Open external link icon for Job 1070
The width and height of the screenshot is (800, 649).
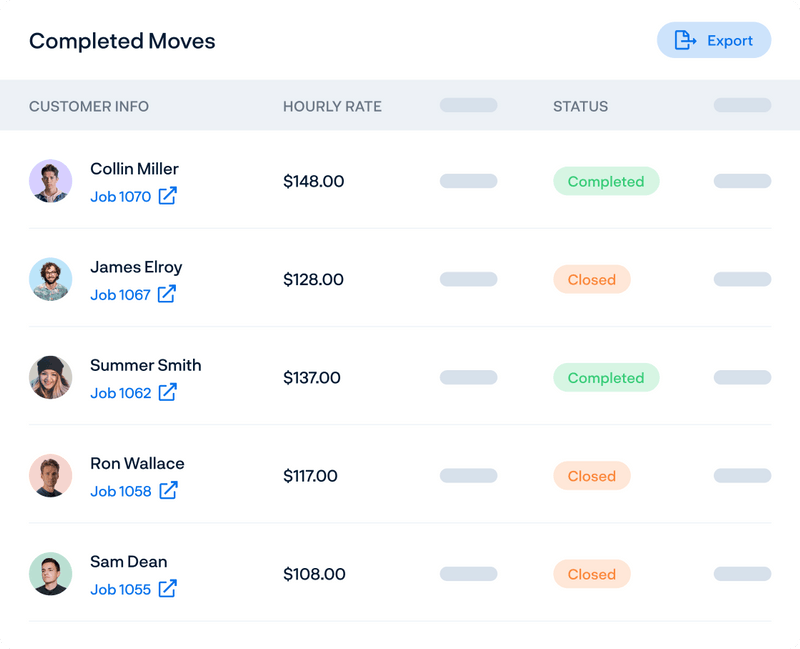pos(168,196)
